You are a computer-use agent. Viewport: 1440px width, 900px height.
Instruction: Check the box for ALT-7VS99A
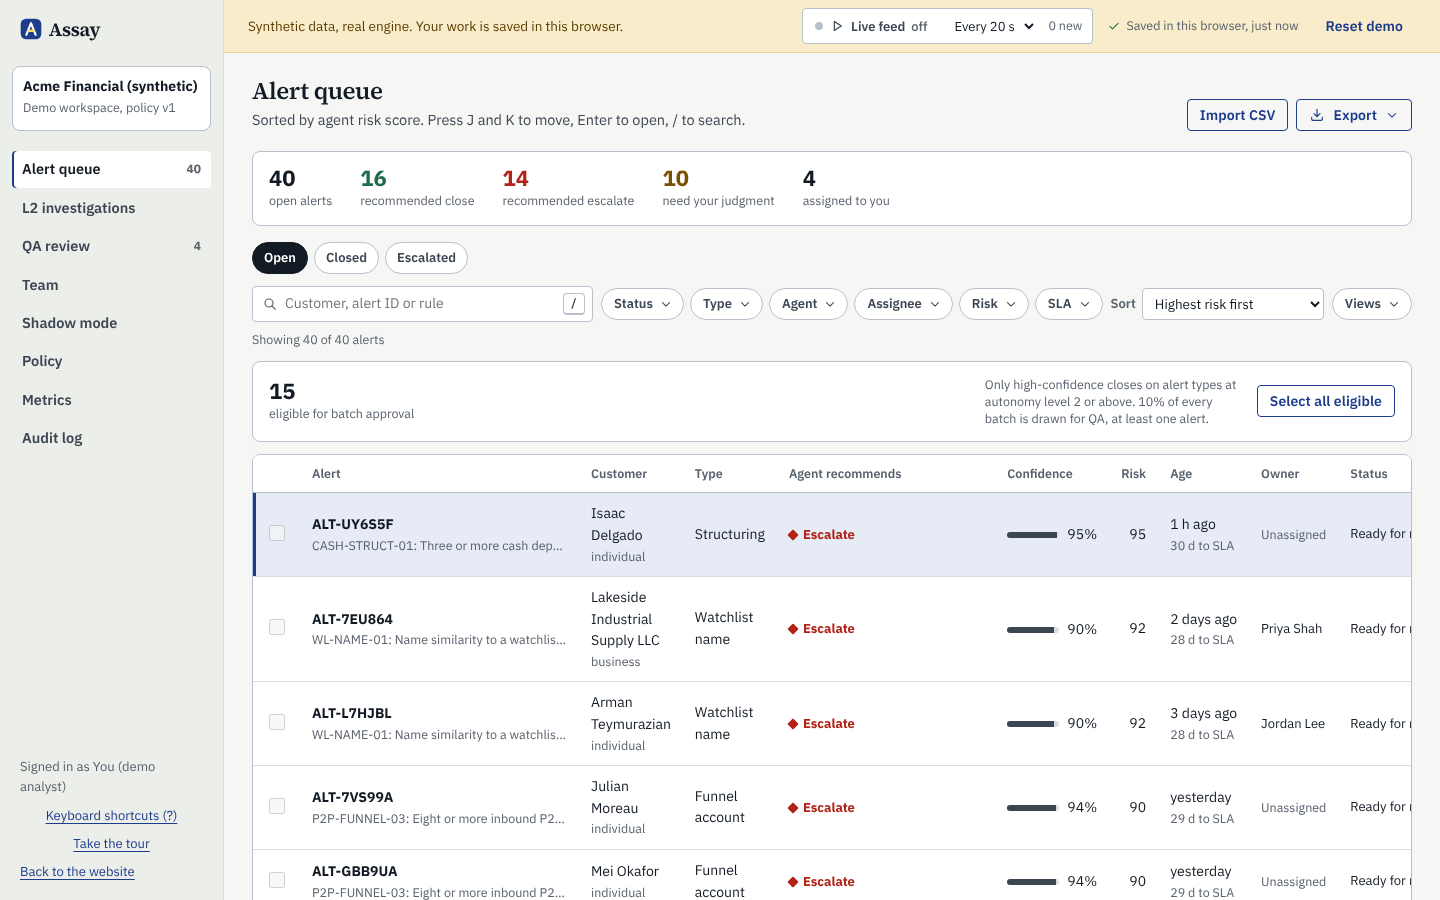(277, 806)
